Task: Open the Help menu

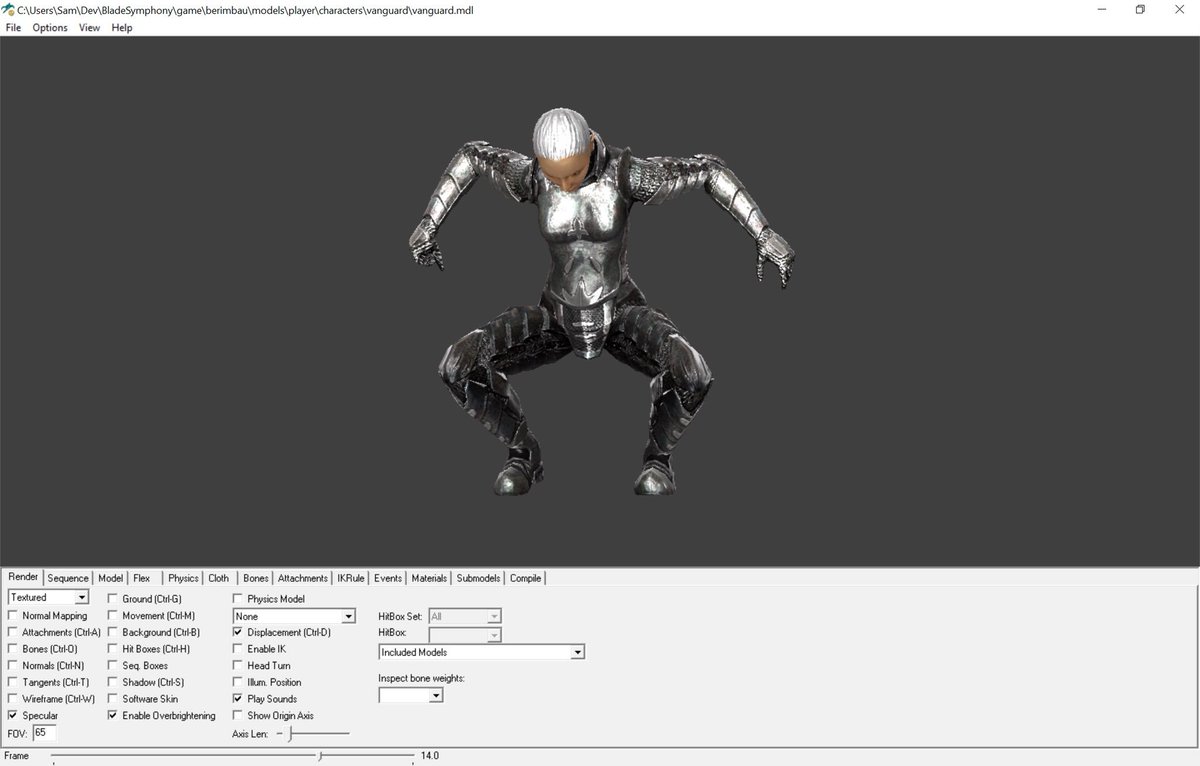Action: (122, 28)
